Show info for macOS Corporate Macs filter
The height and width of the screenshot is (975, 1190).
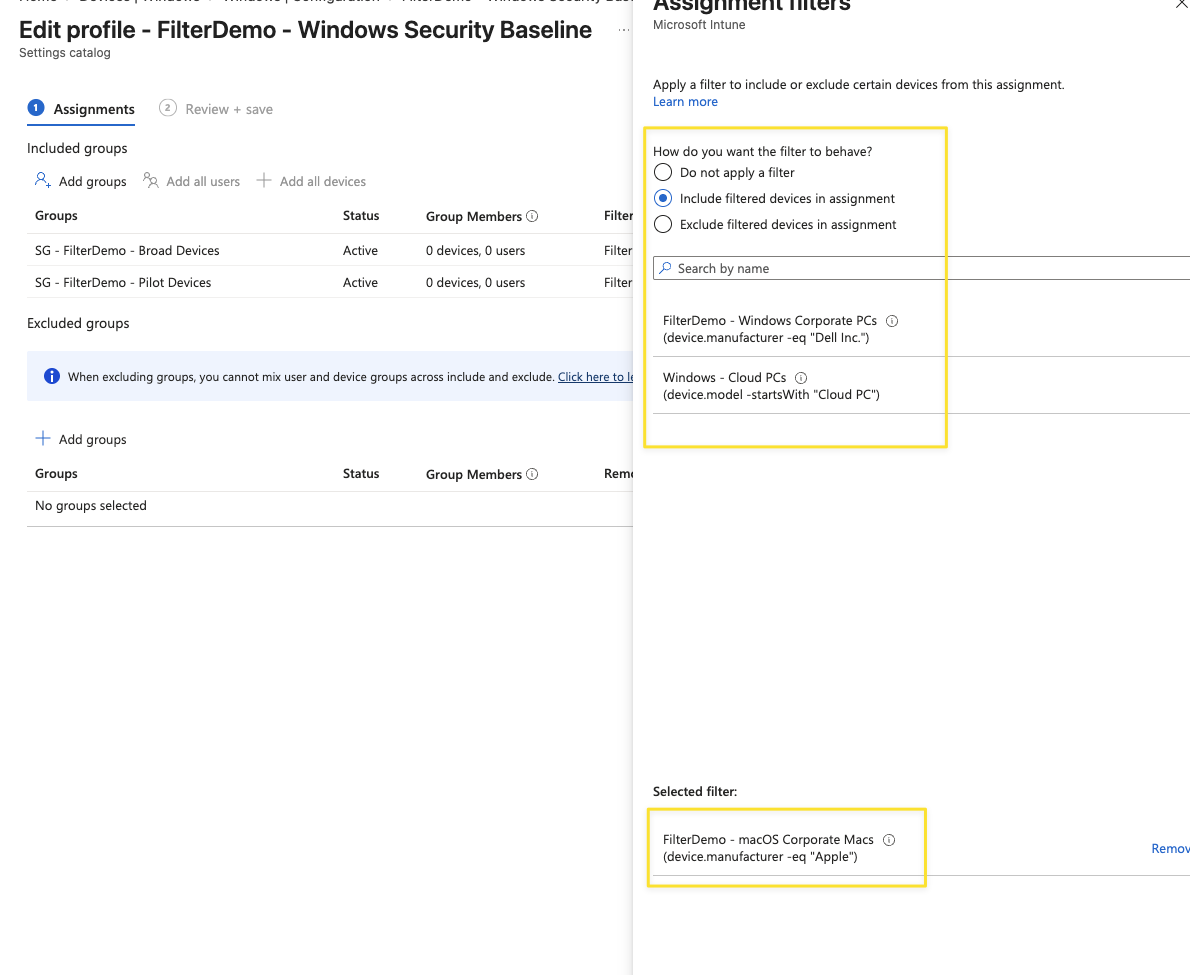pos(889,840)
